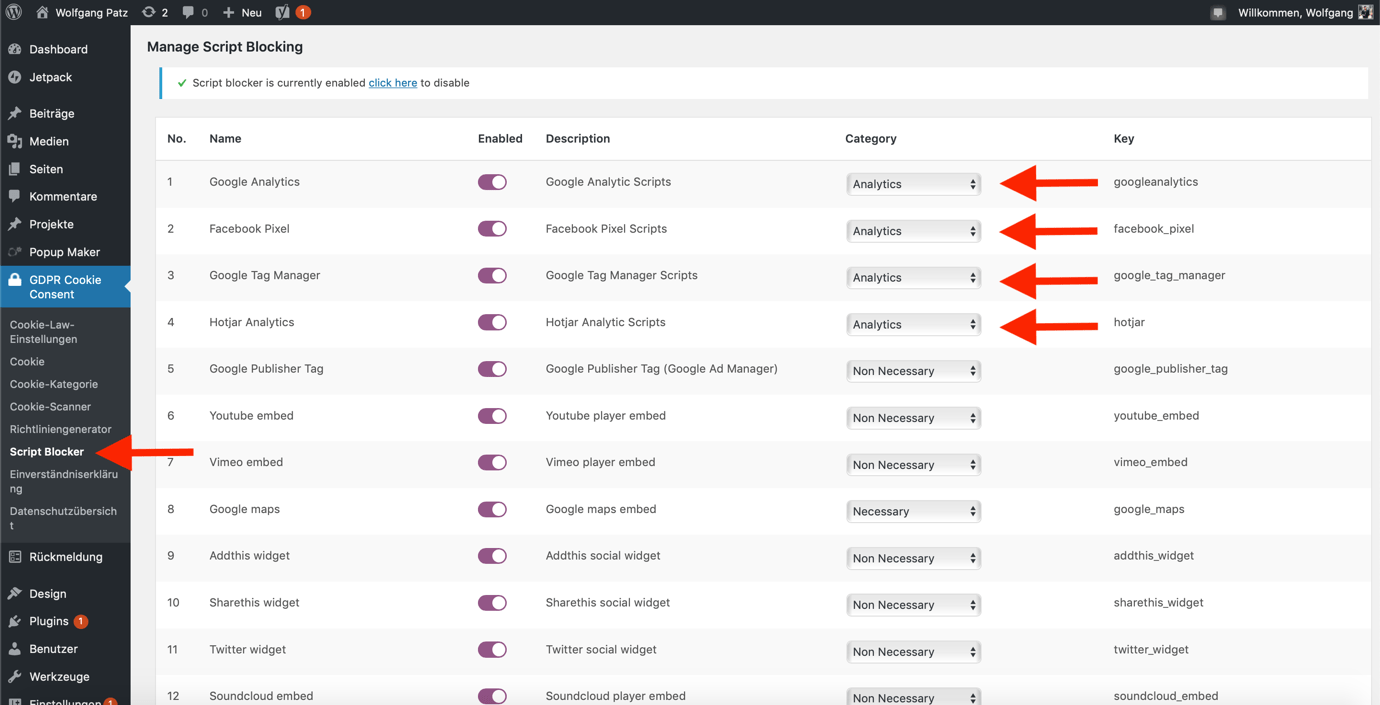This screenshot has height=705, width=1380.
Task: Toggle the Google Tag Manager switch
Action: (492, 275)
